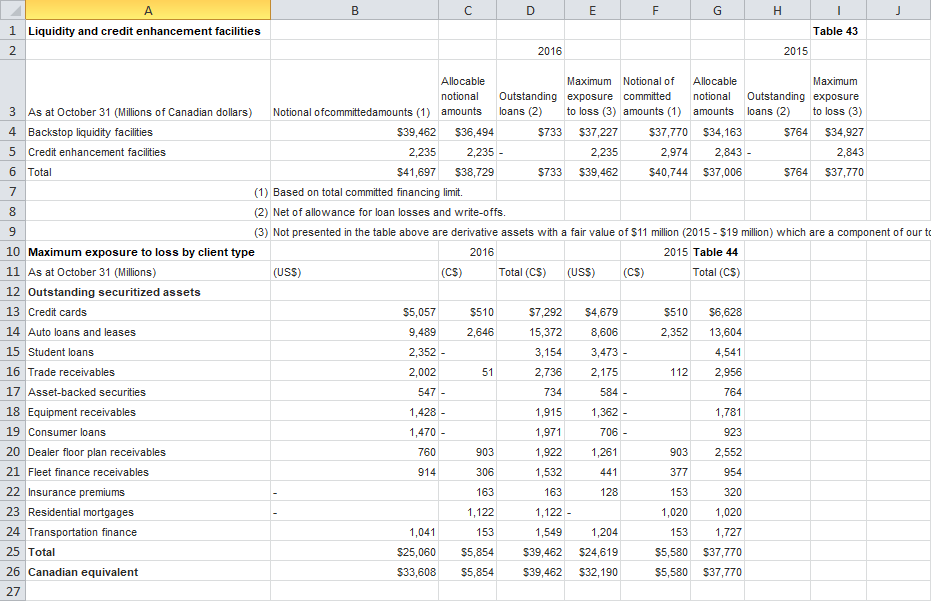This screenshot has height=601, width=931.
Task: Select row 25 header
Action: click(x=12, y=552)
